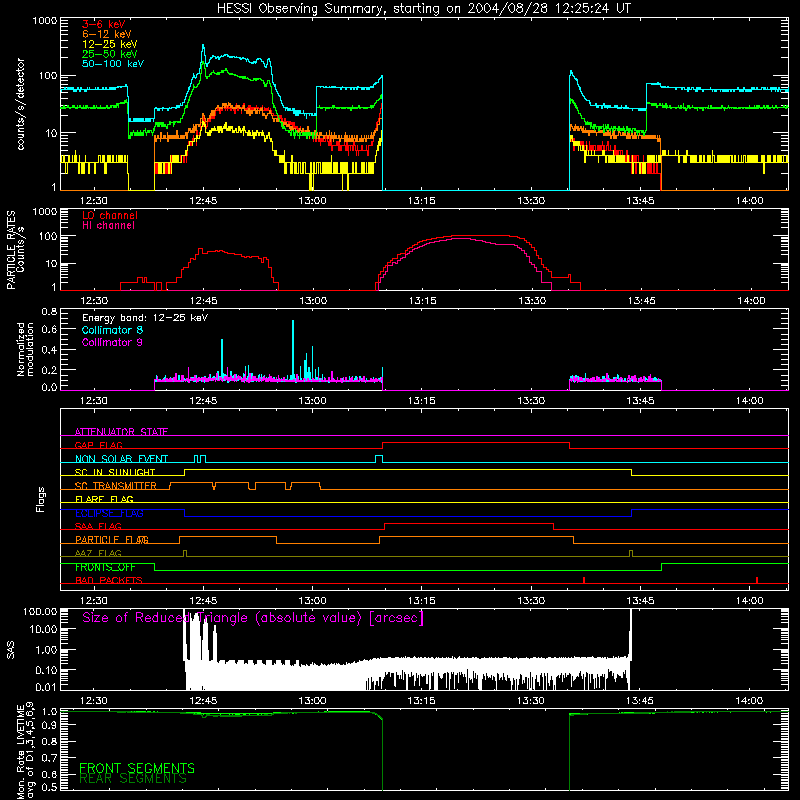The image size is (800, 800).
Task: Select the orange 6-12 keV legend entry
Action: [107, 34]
